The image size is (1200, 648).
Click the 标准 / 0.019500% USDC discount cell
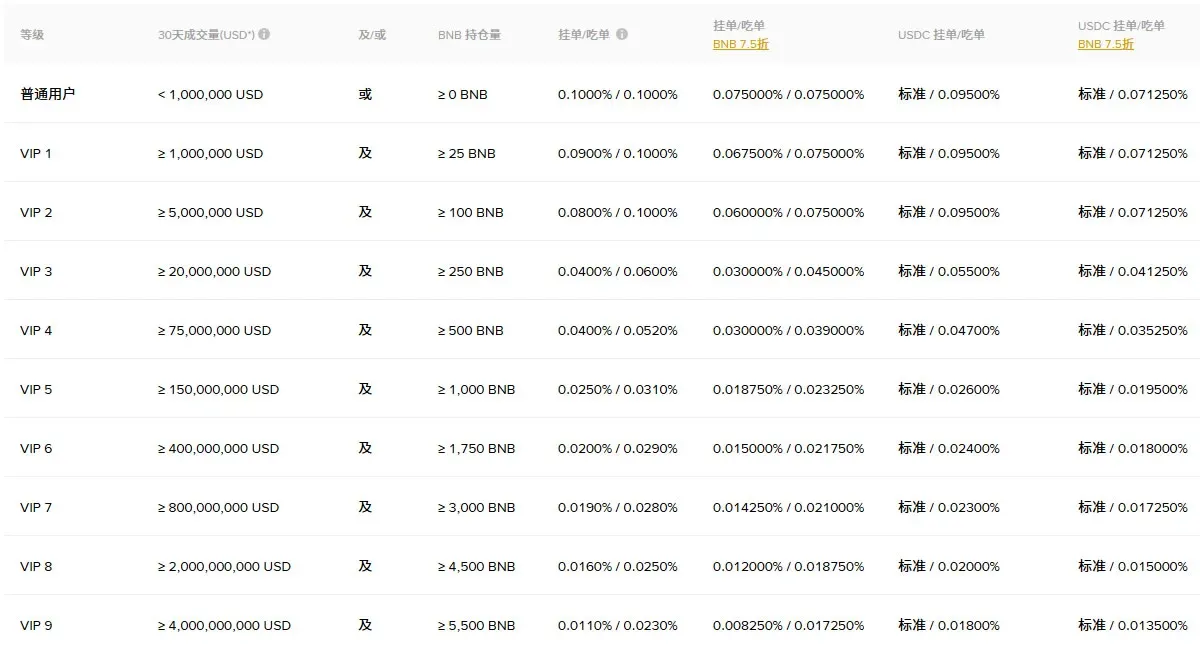pyautogui.click(x=1133, y=389)
